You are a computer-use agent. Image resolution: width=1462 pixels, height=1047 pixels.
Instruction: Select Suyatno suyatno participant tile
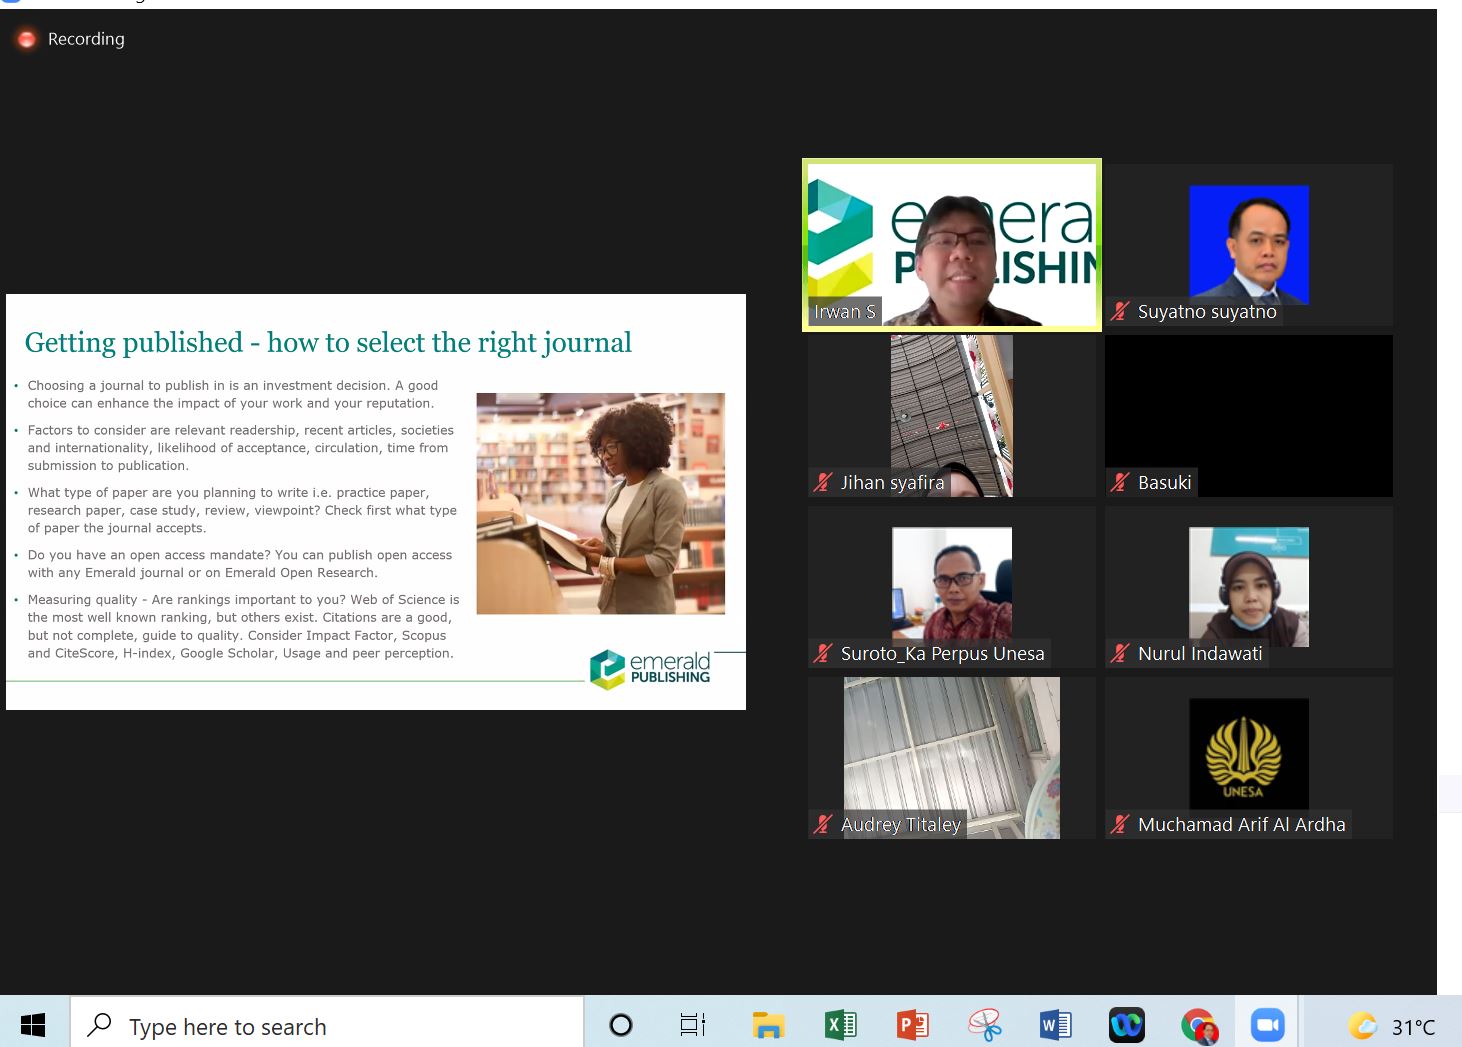click(x=1248, y=244)
